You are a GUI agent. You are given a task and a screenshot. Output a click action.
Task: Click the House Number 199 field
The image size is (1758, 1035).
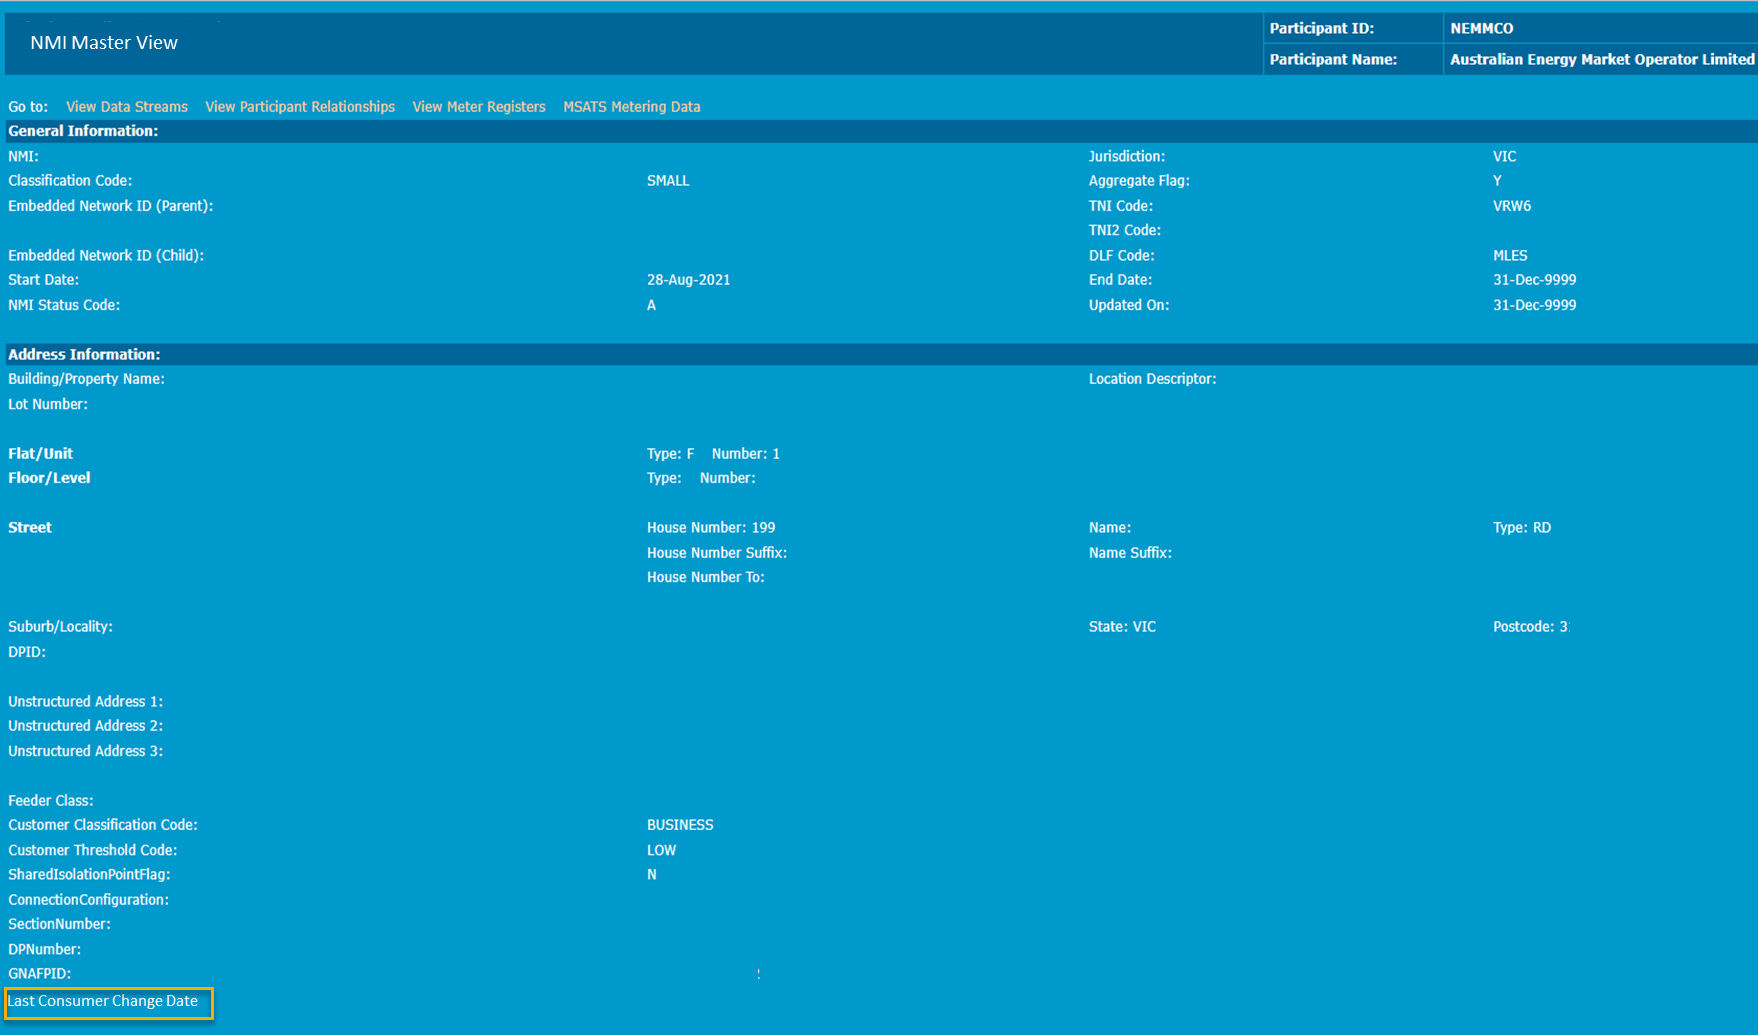pyautogui.click(x=711, y=528)
